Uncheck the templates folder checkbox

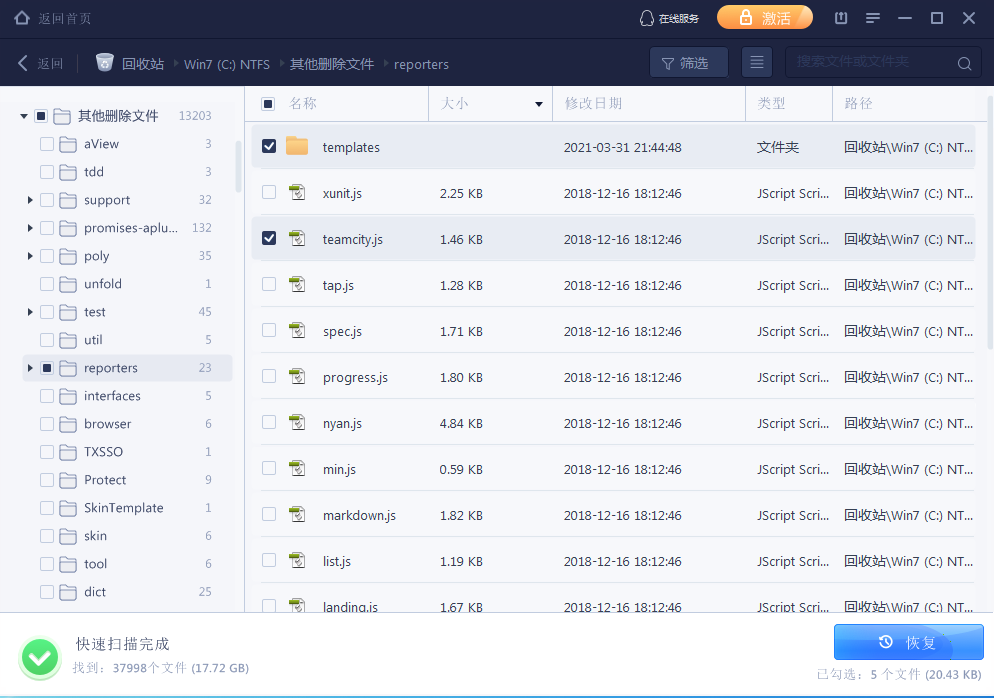pos(268,145)
